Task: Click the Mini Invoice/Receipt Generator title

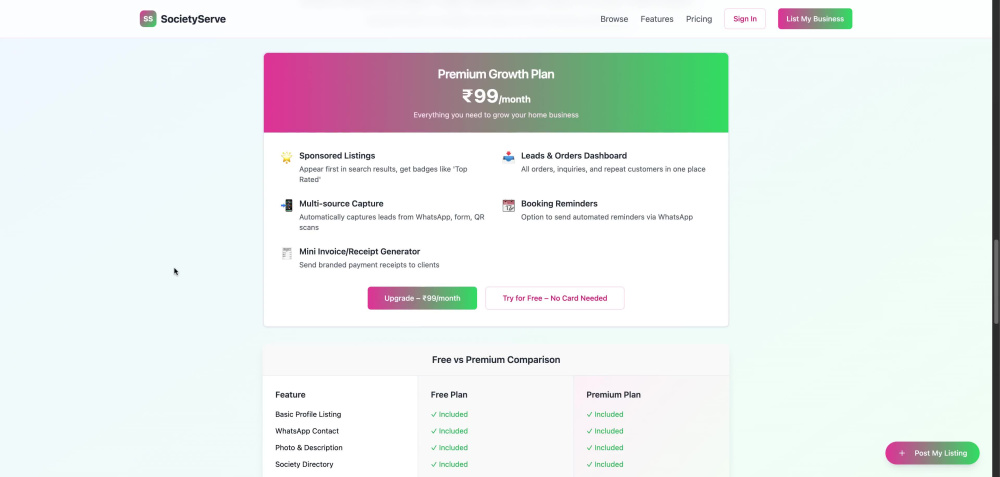Action: 359,251
